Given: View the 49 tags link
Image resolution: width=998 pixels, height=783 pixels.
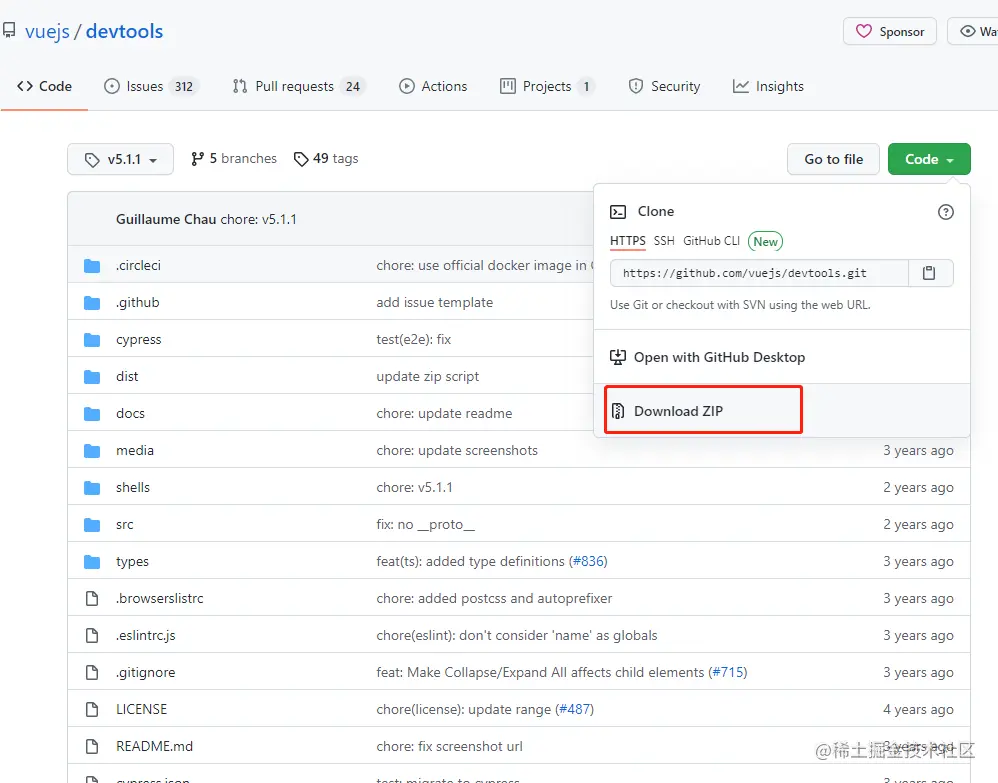Looking at the screenshot, I should [326, 159].
